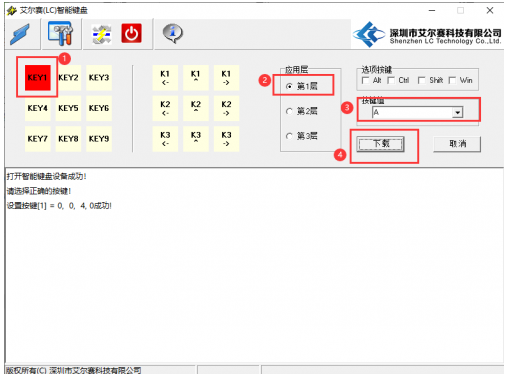The height and width of the screenshot is (379, 511).
Task: Select the K1 left arrow knob key
Action: click(165, 78)
